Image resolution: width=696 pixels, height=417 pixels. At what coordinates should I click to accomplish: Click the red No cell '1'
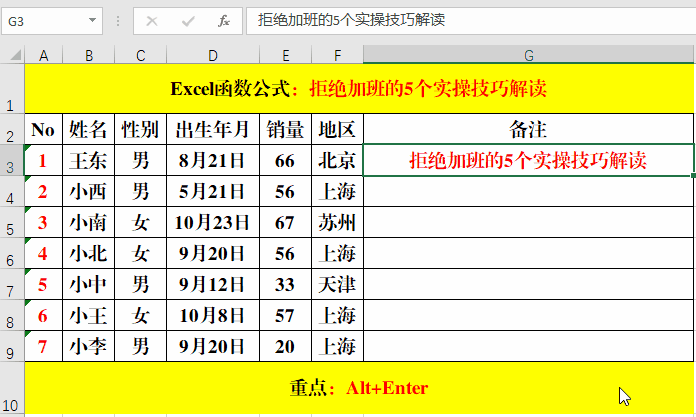[44, 160]
